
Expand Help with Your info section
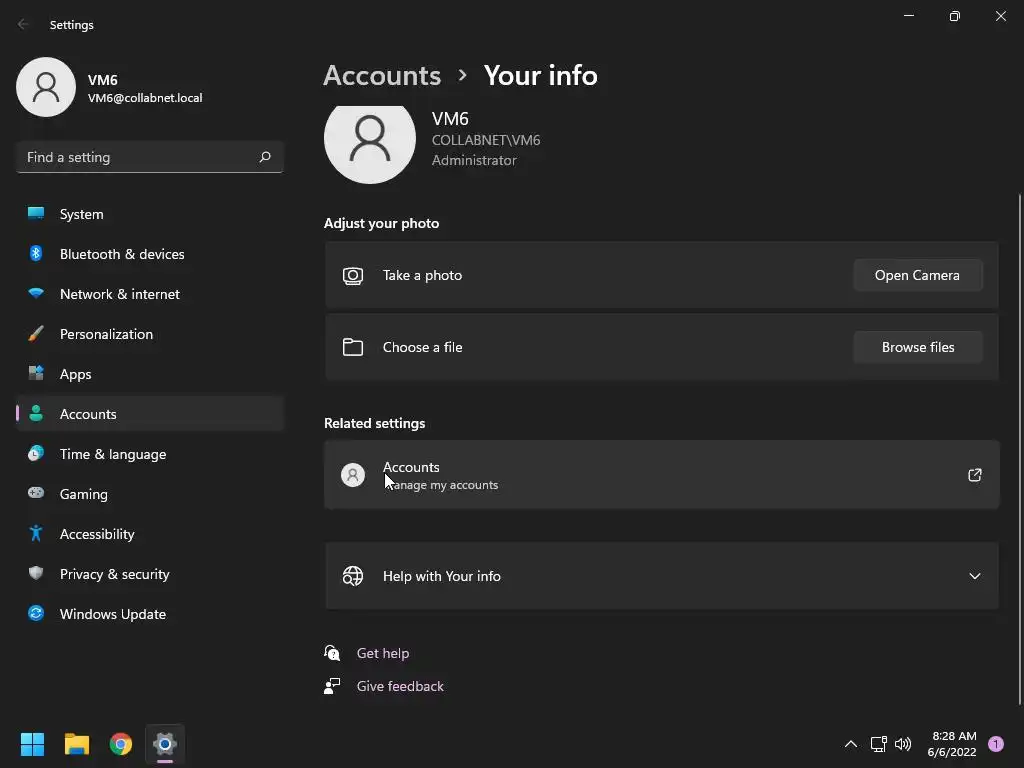tap(975, 576)
